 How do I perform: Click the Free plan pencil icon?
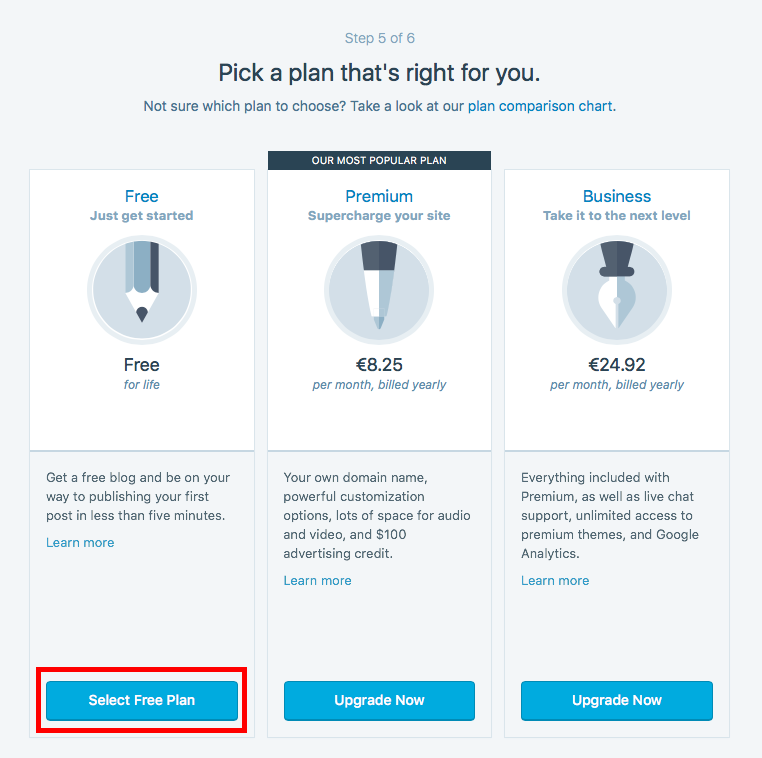click(x=142, y=290)
